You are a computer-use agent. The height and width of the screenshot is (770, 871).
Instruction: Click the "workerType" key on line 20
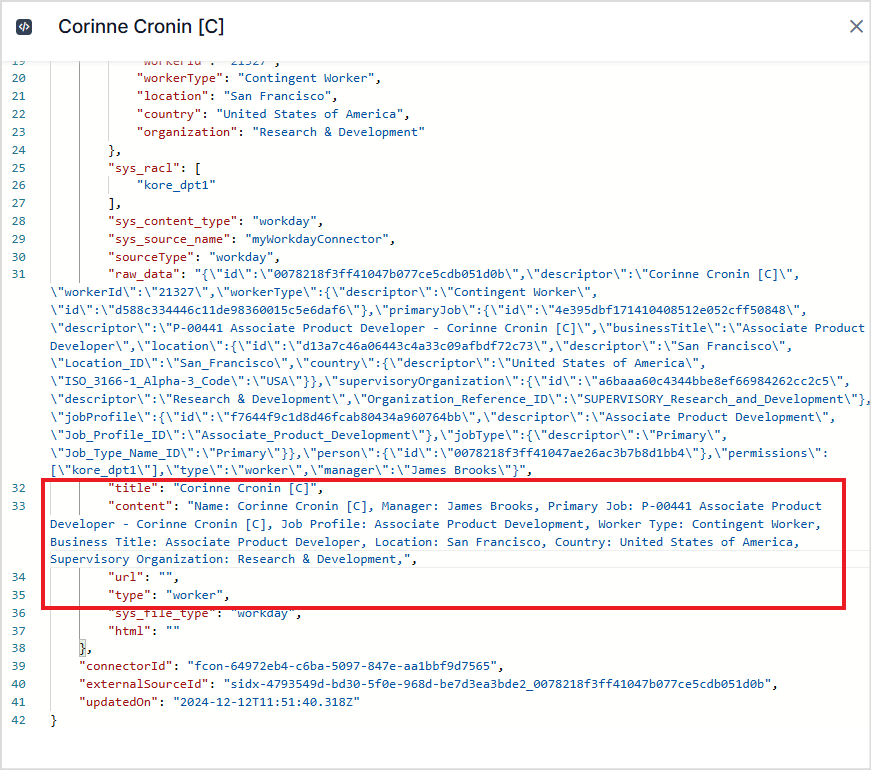point(175,78)
